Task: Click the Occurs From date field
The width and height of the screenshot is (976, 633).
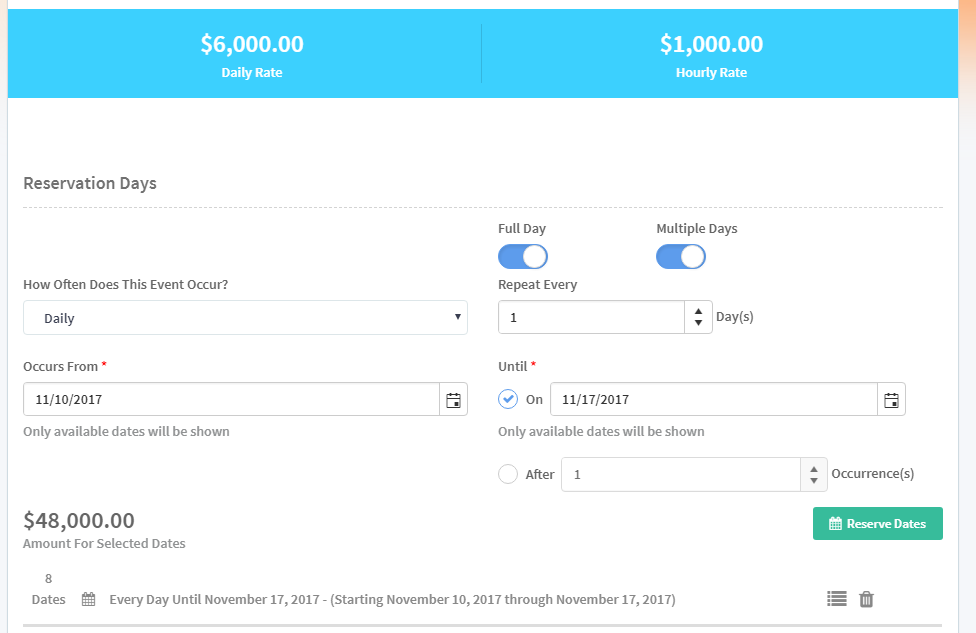Action: coord(231,400)
